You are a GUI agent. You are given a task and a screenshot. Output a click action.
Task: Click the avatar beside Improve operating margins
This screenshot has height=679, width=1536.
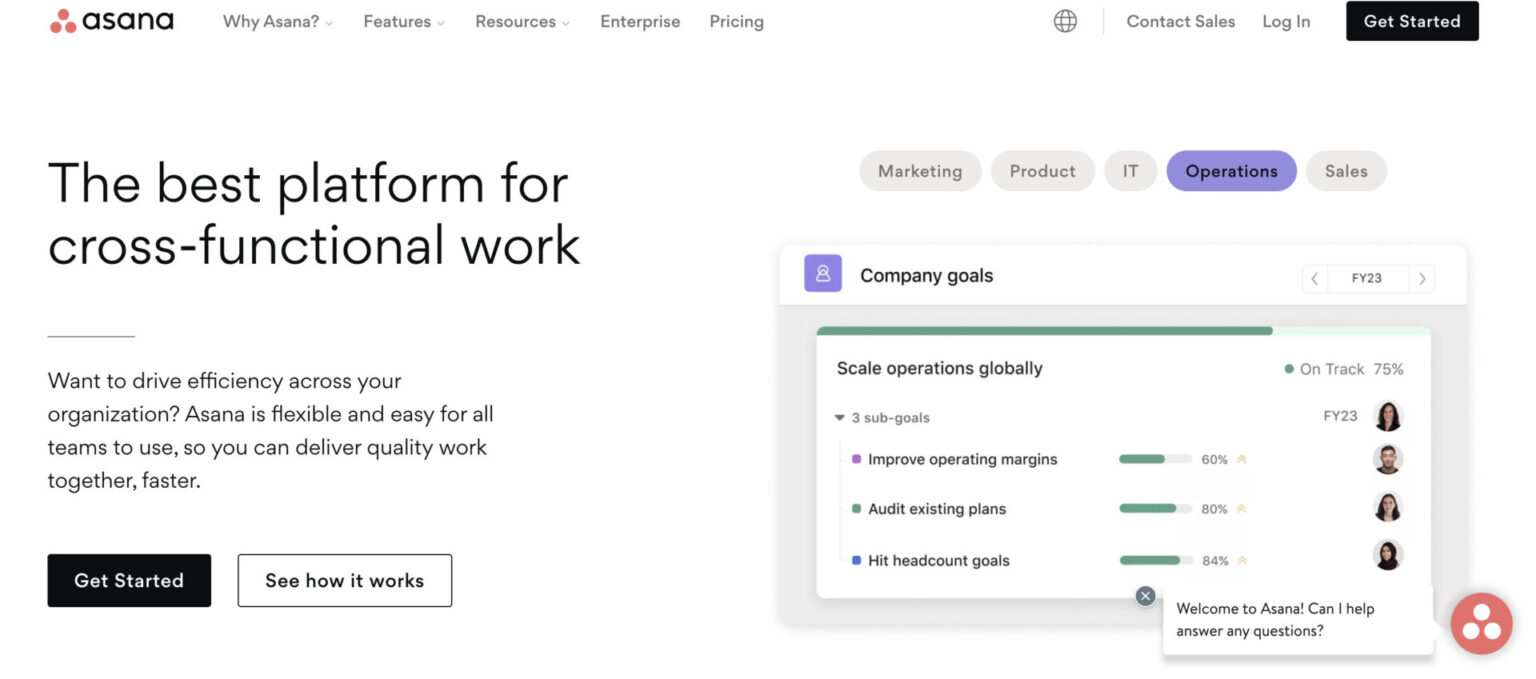tap(1388, 459)
